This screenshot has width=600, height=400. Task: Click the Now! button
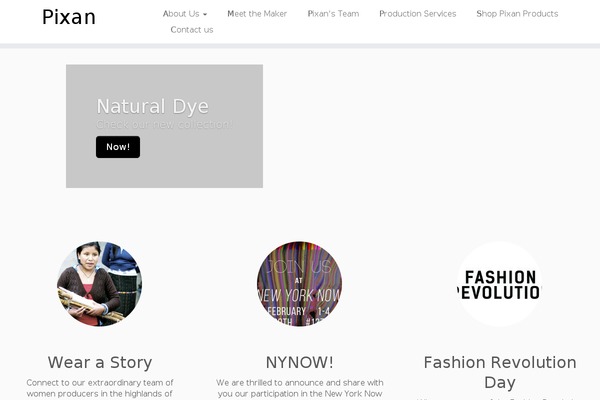point(118,147)
